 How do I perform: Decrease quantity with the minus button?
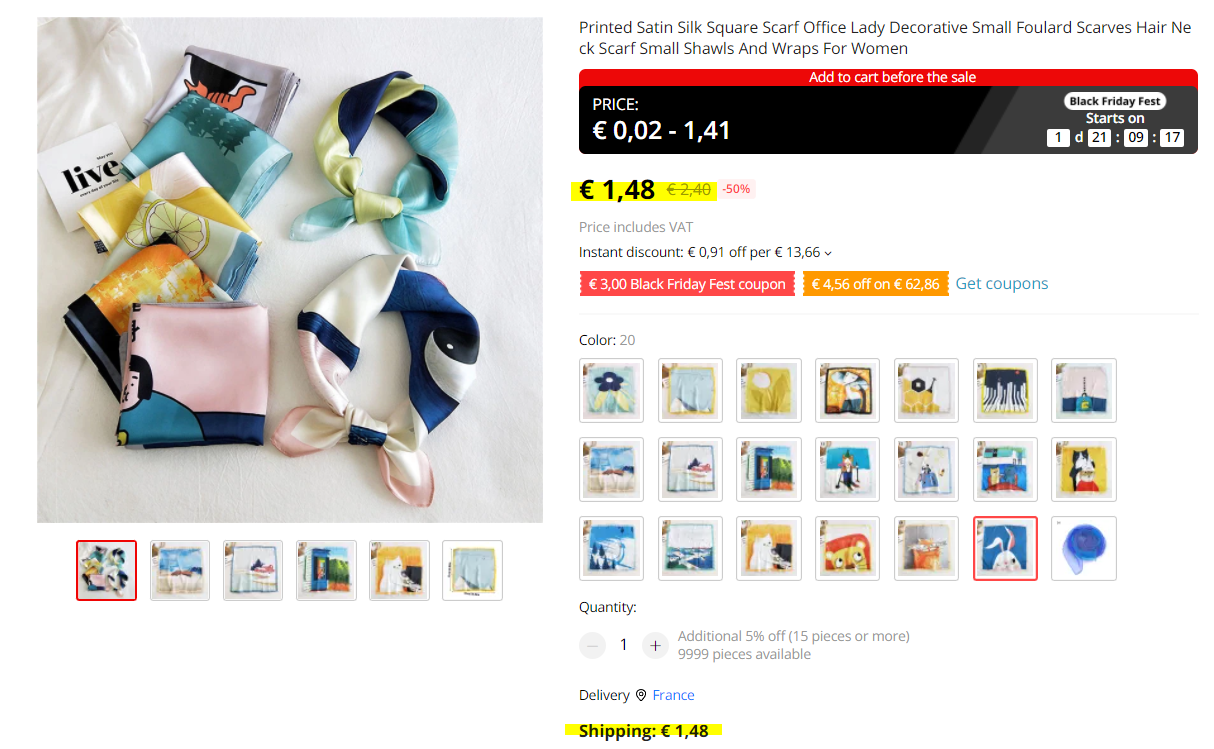[592, 645]
